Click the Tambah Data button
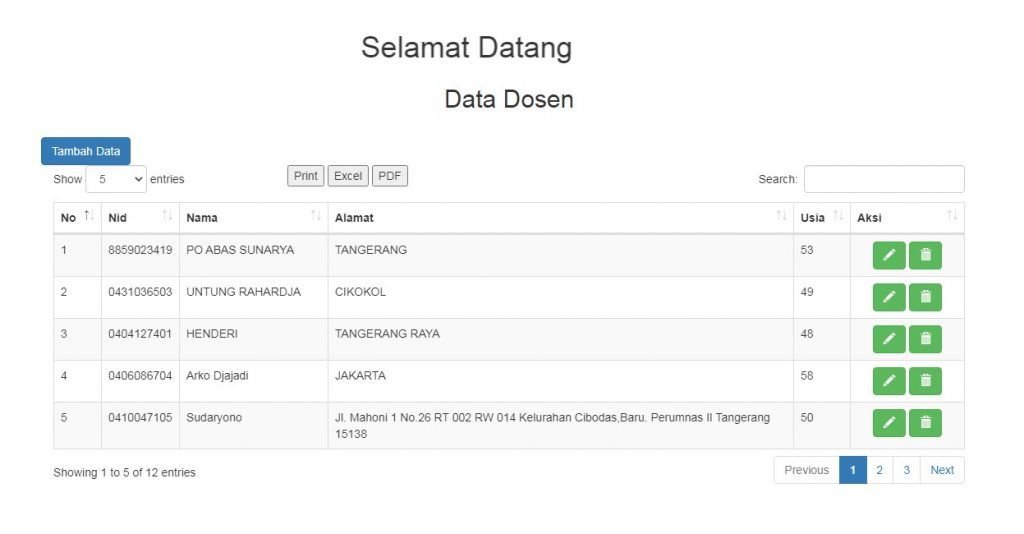Viewport: 1024px width, 534px height. coord(86,151)
